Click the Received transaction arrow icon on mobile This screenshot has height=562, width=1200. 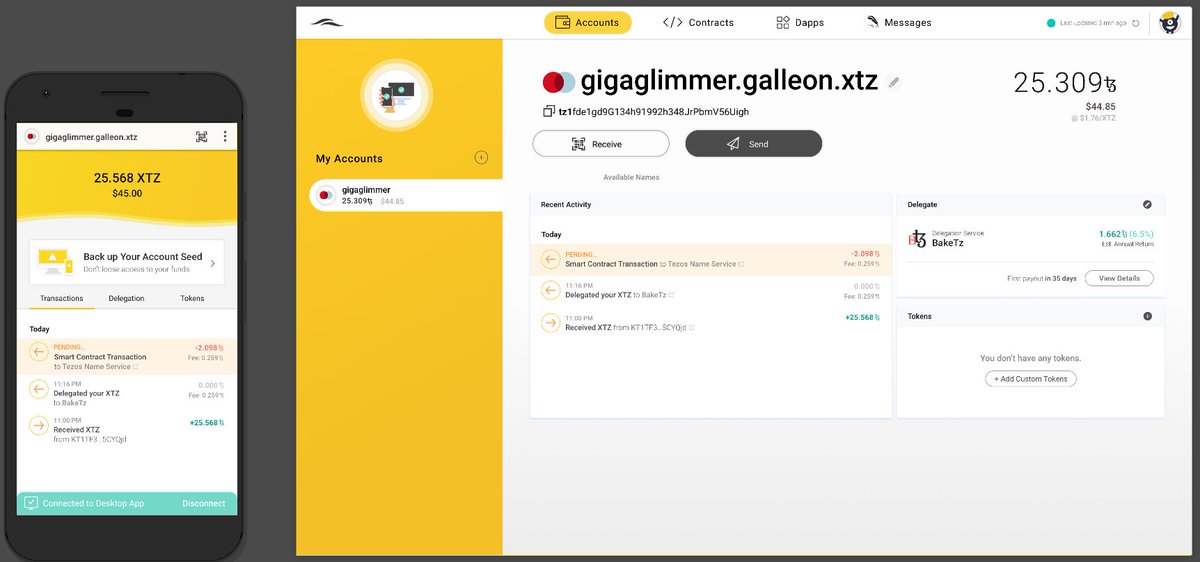pos(38,425)
